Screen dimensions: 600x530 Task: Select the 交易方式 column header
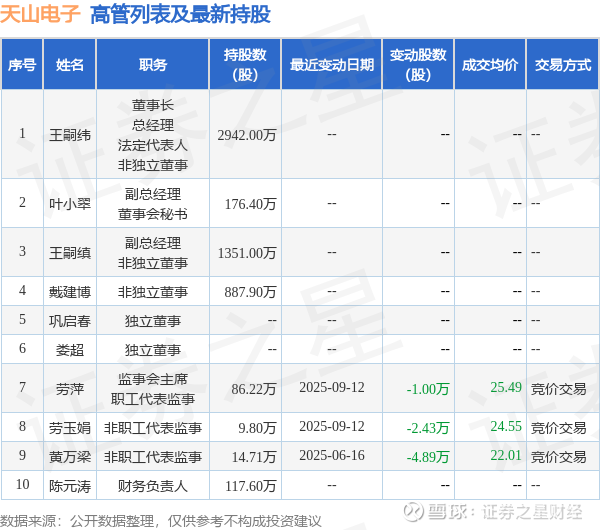[562, 64]
